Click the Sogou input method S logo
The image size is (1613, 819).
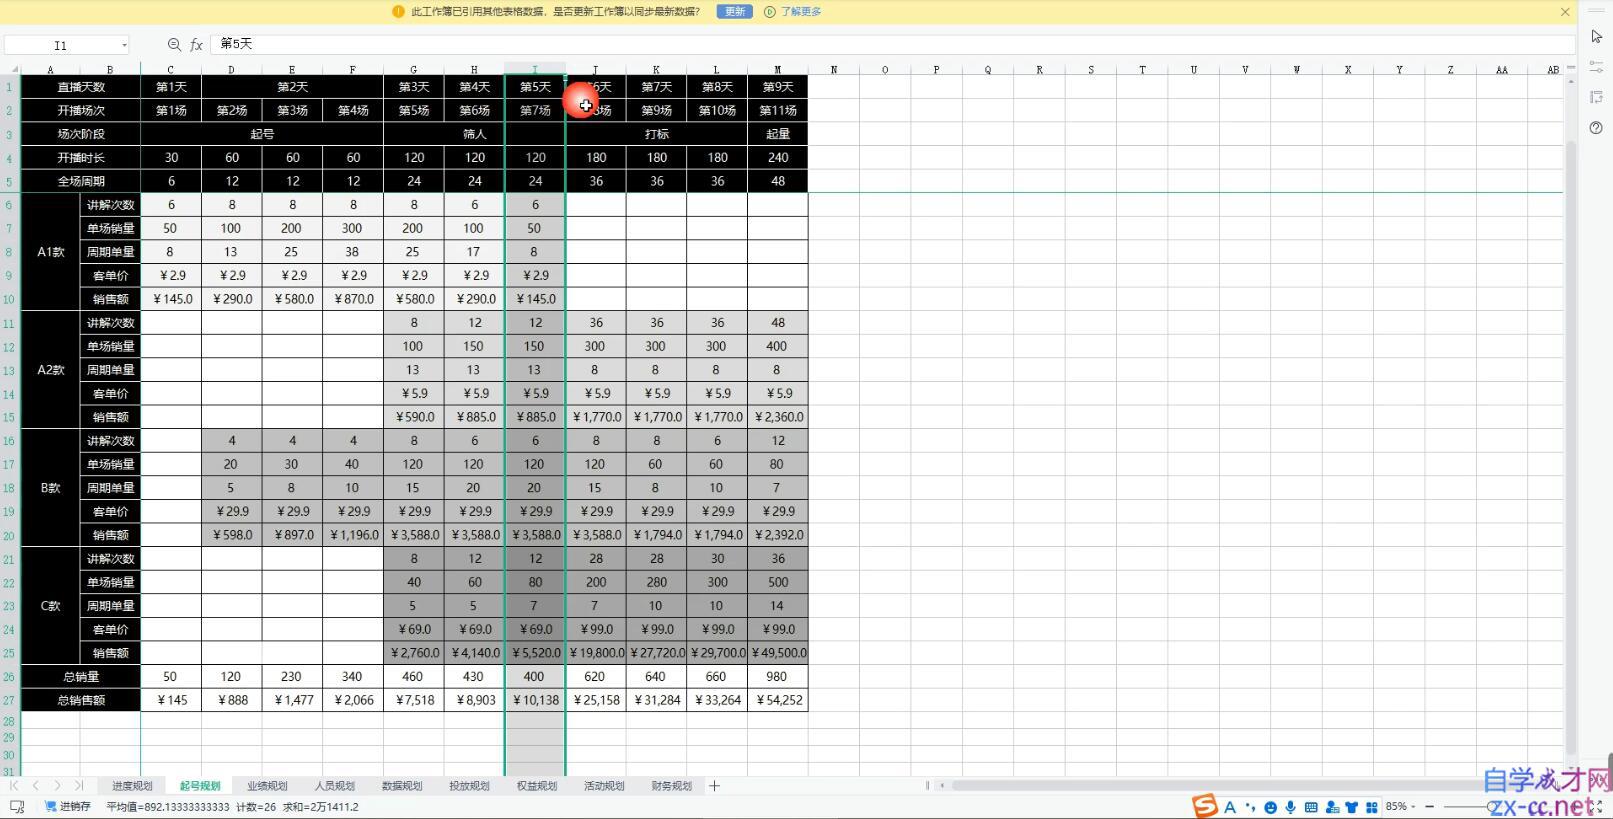(x=1205, y=806)
